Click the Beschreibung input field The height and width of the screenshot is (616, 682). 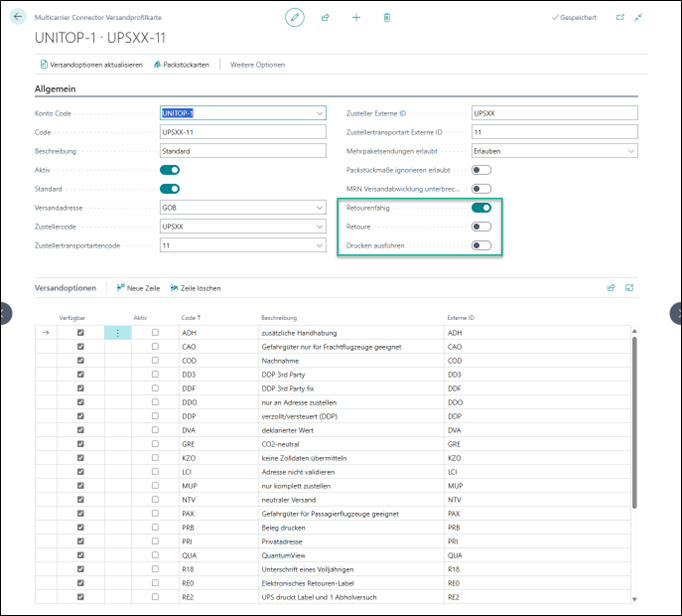[x=243, y=151]
